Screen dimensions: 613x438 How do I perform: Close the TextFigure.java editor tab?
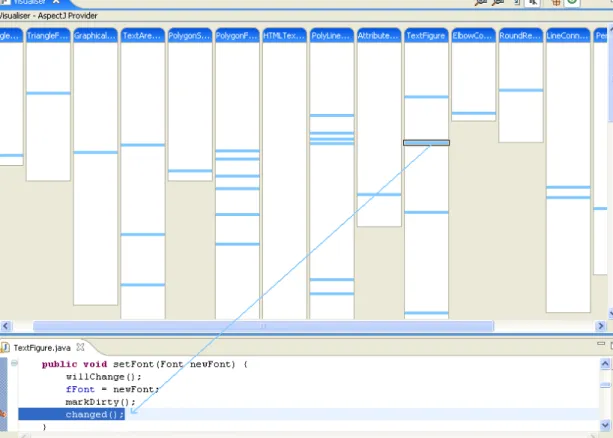click(x=80, y=347)
